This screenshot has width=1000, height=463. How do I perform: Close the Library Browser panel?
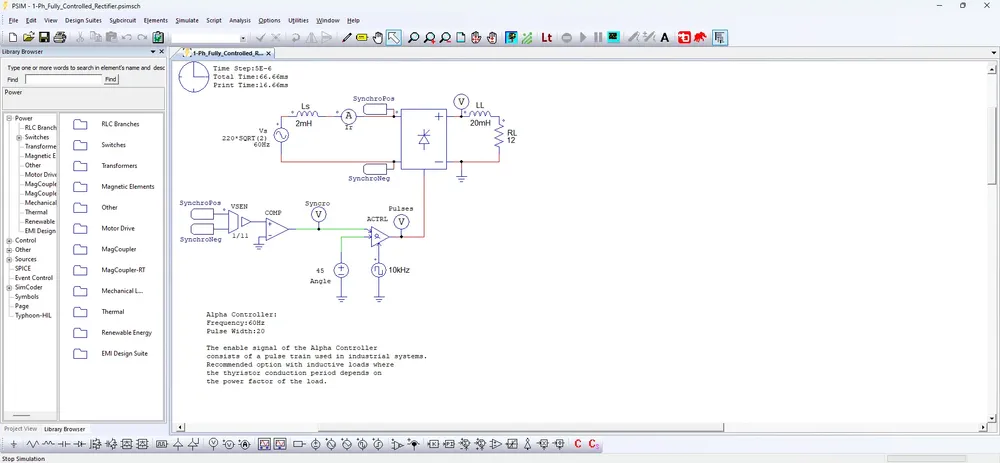pos(162,52)
